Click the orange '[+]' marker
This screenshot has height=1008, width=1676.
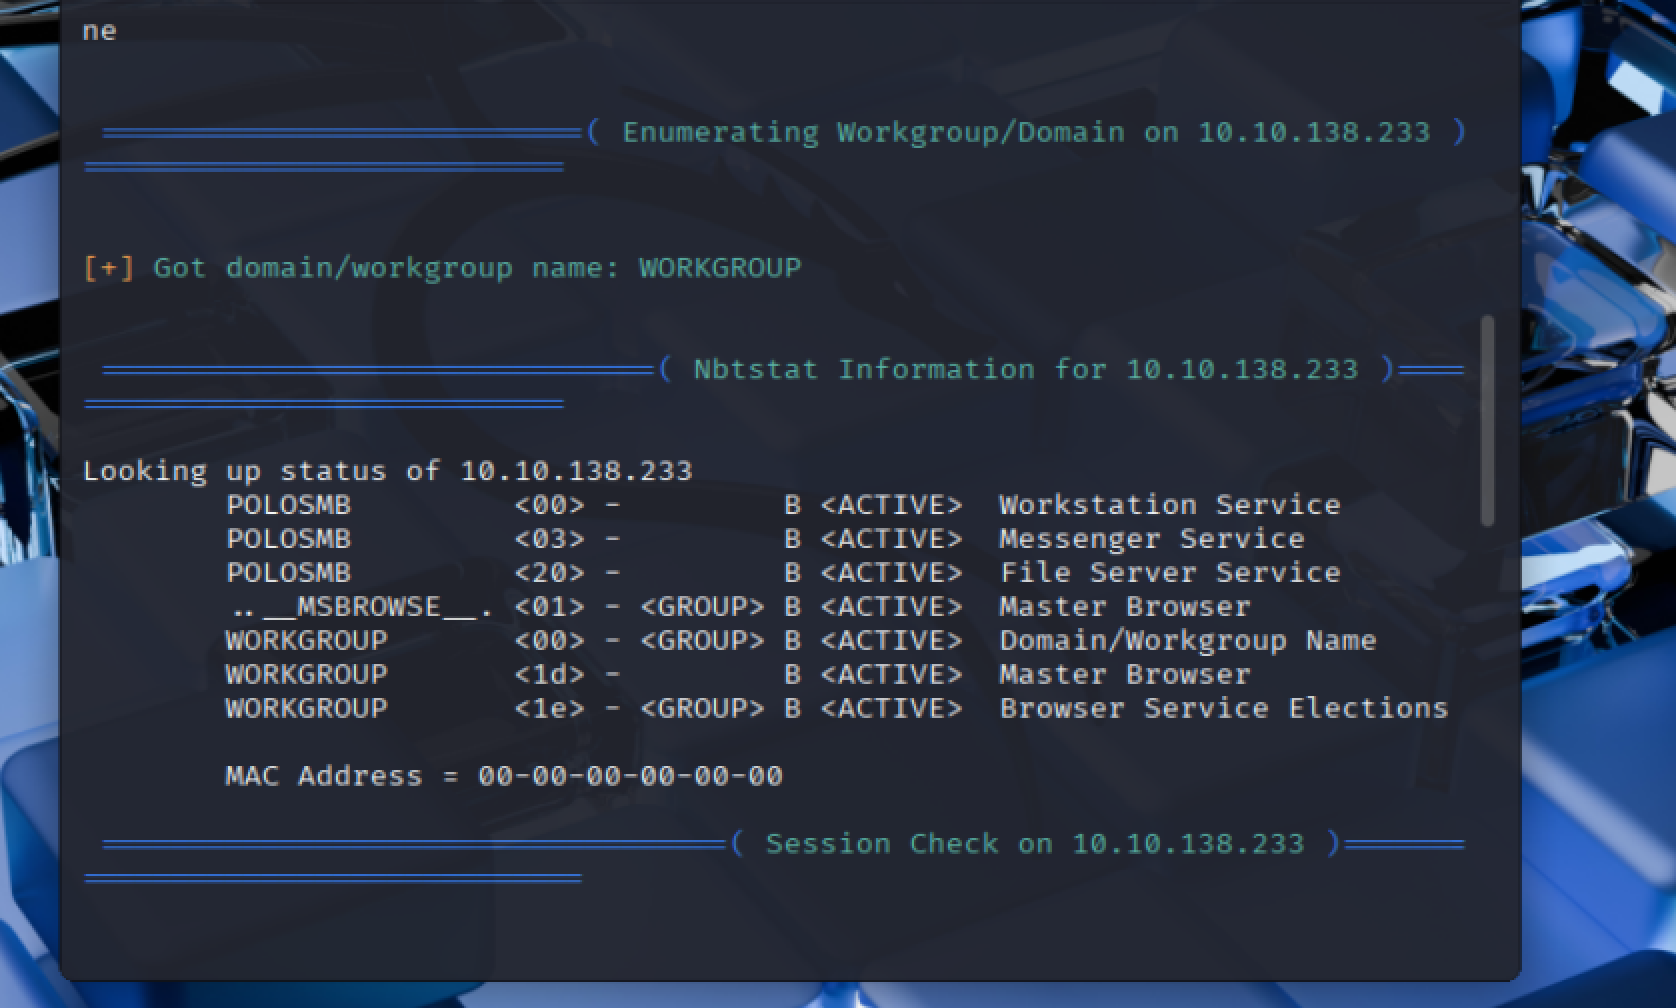pos(108,268)
